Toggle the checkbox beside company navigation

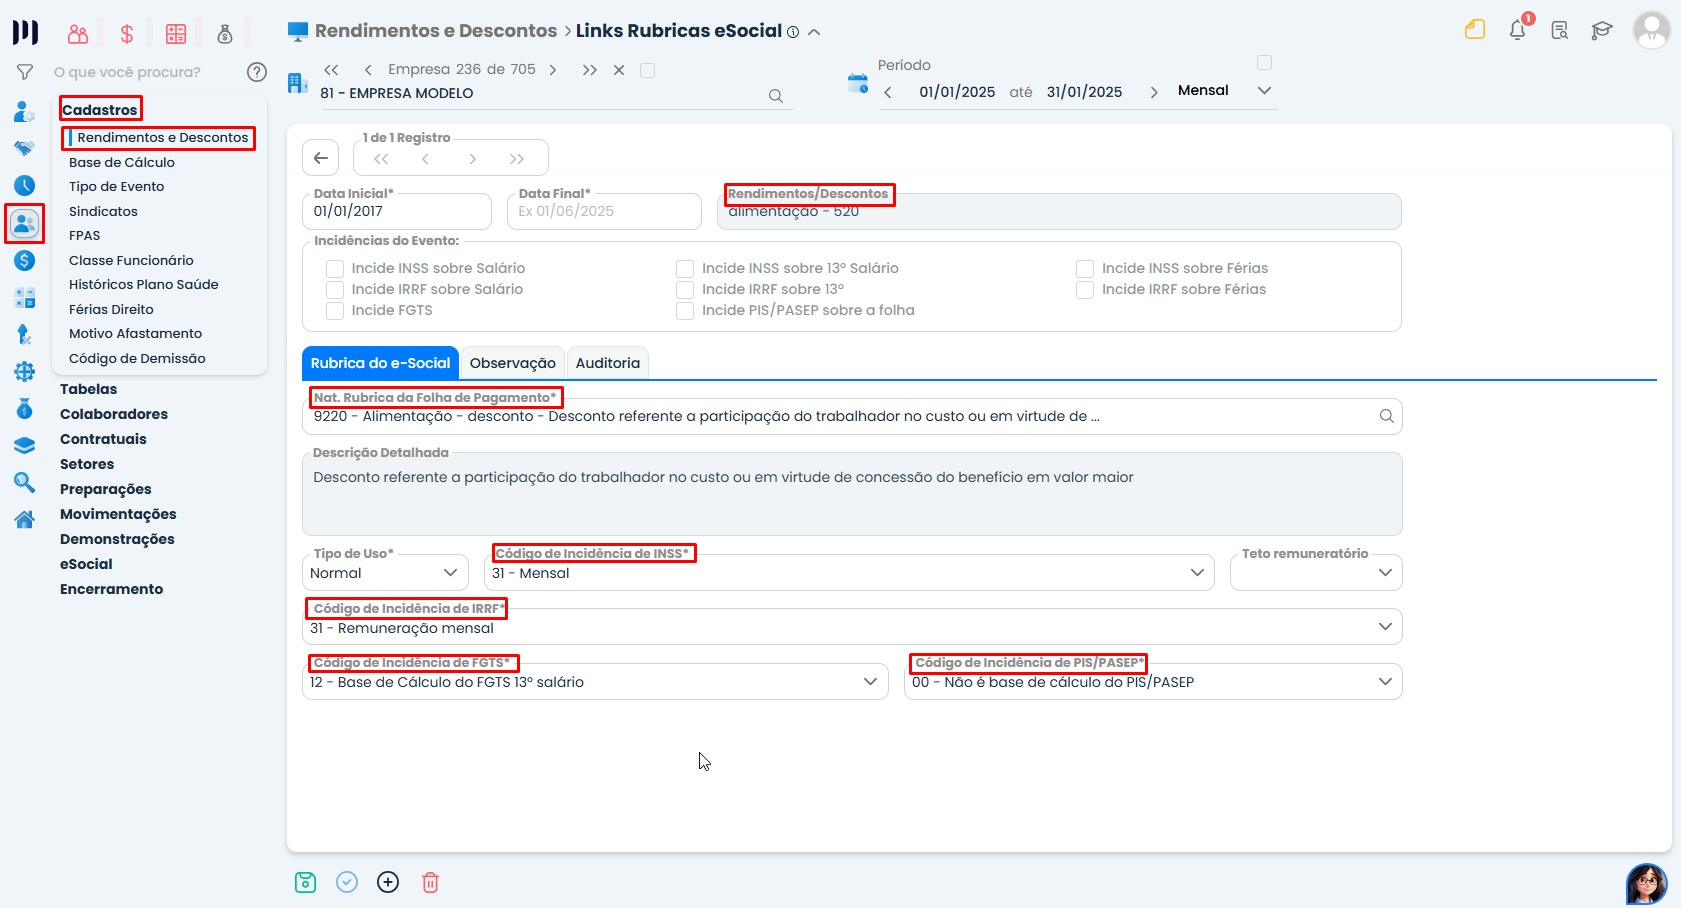pos(647,70)
